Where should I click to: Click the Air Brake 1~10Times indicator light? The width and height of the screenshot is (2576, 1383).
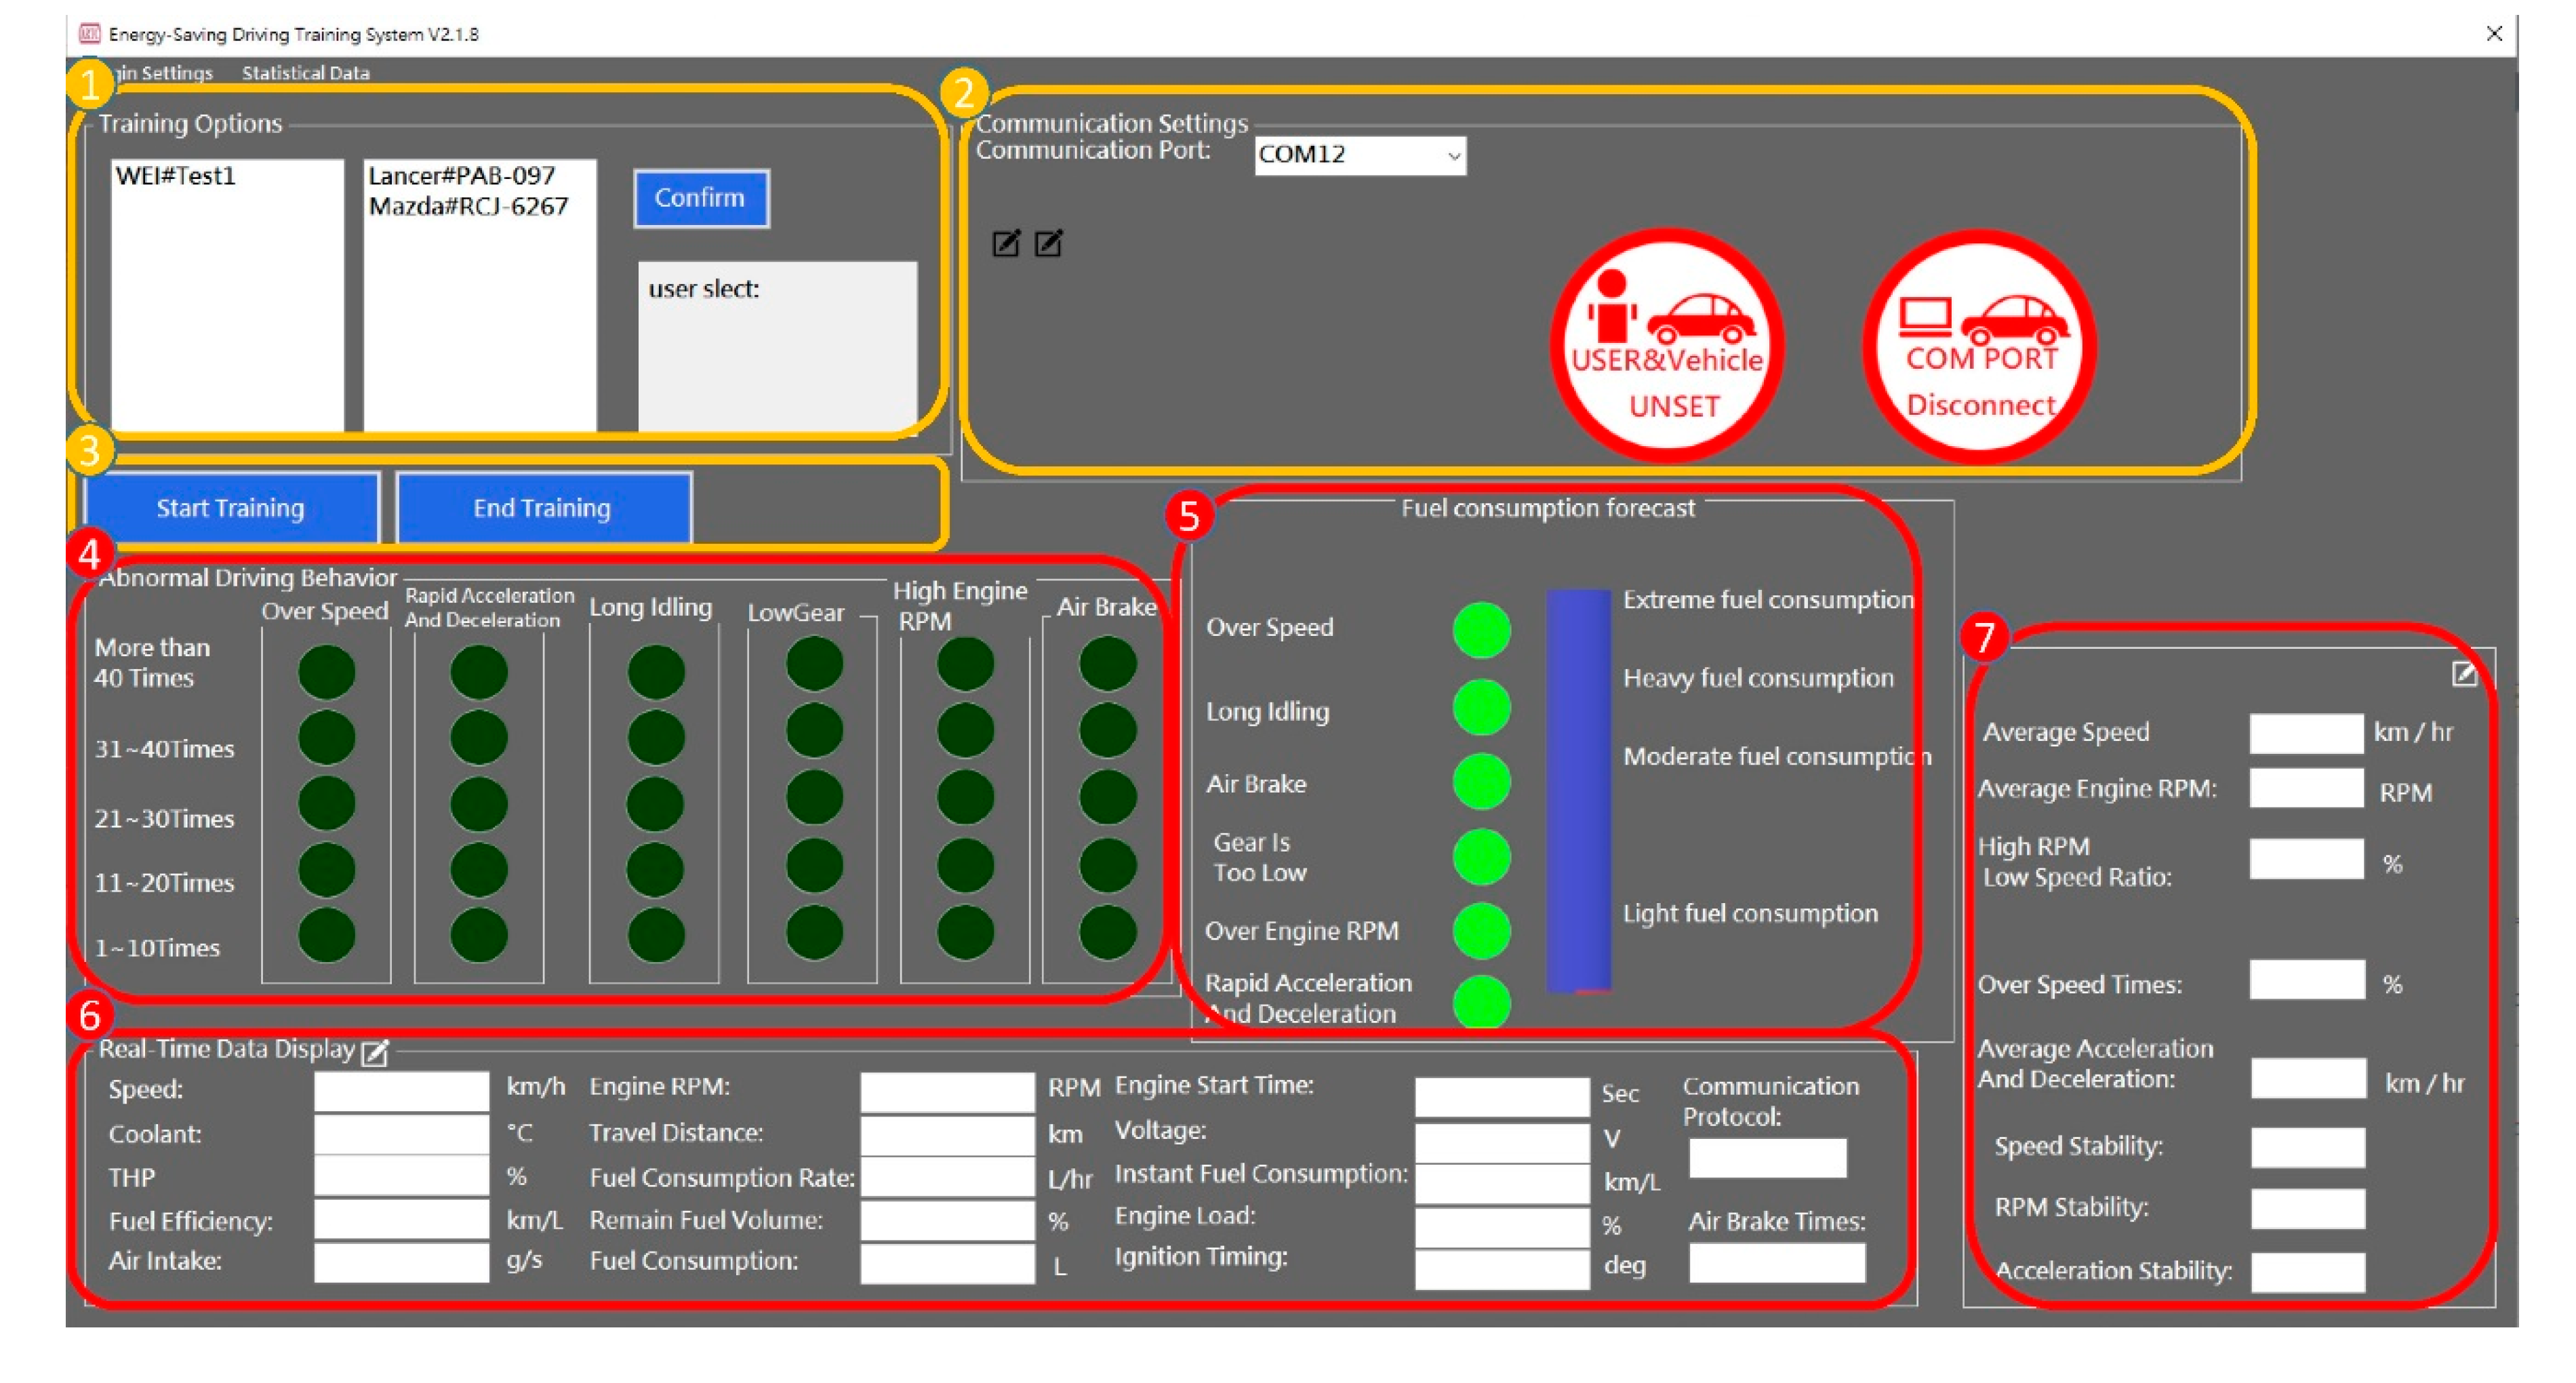coord(1107,933)
